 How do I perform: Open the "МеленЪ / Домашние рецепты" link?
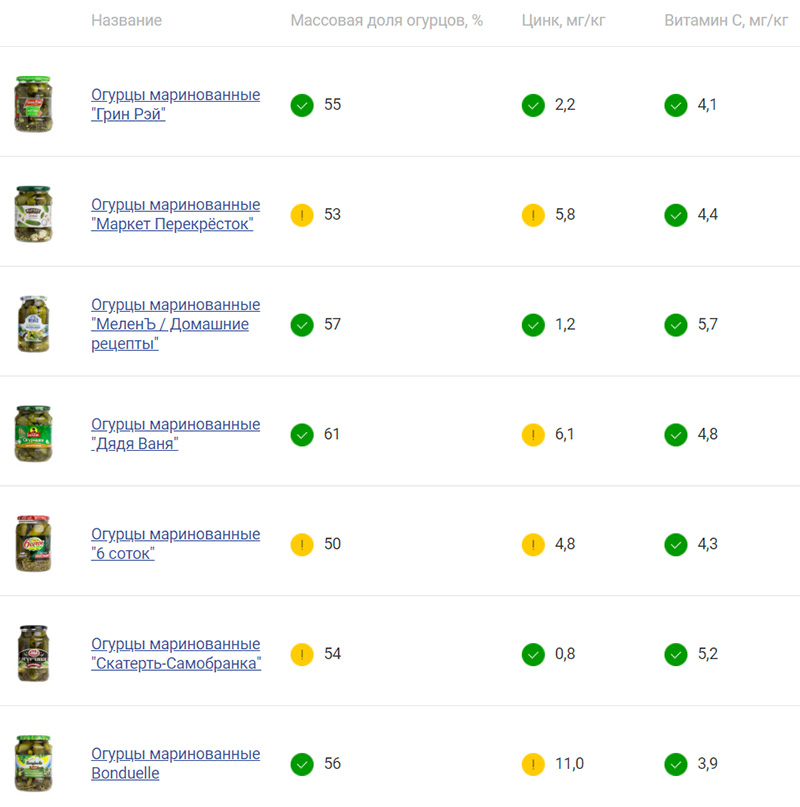(x=176, y=324)
